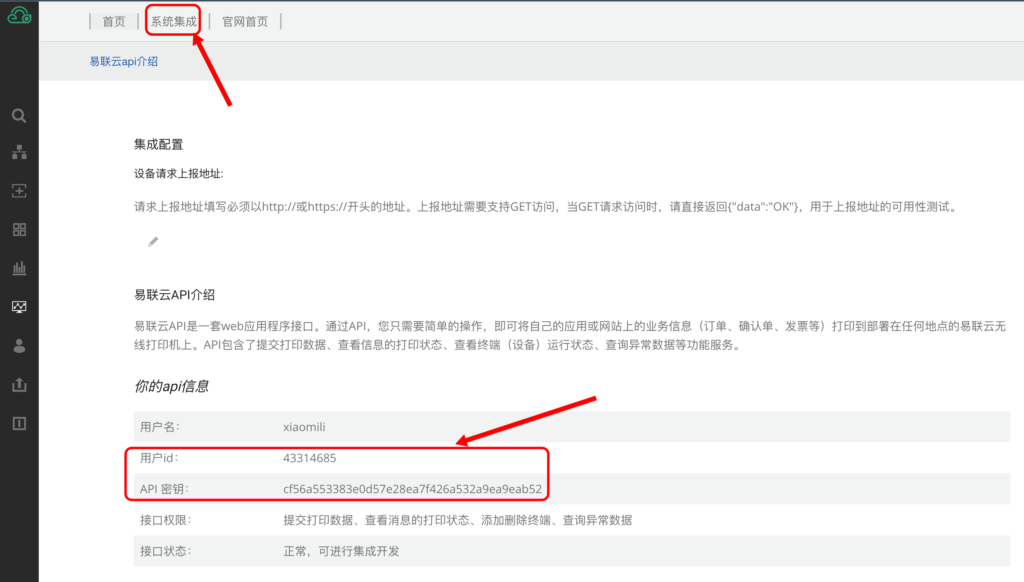Open the search icon in the left sidebar

point(18,115)
